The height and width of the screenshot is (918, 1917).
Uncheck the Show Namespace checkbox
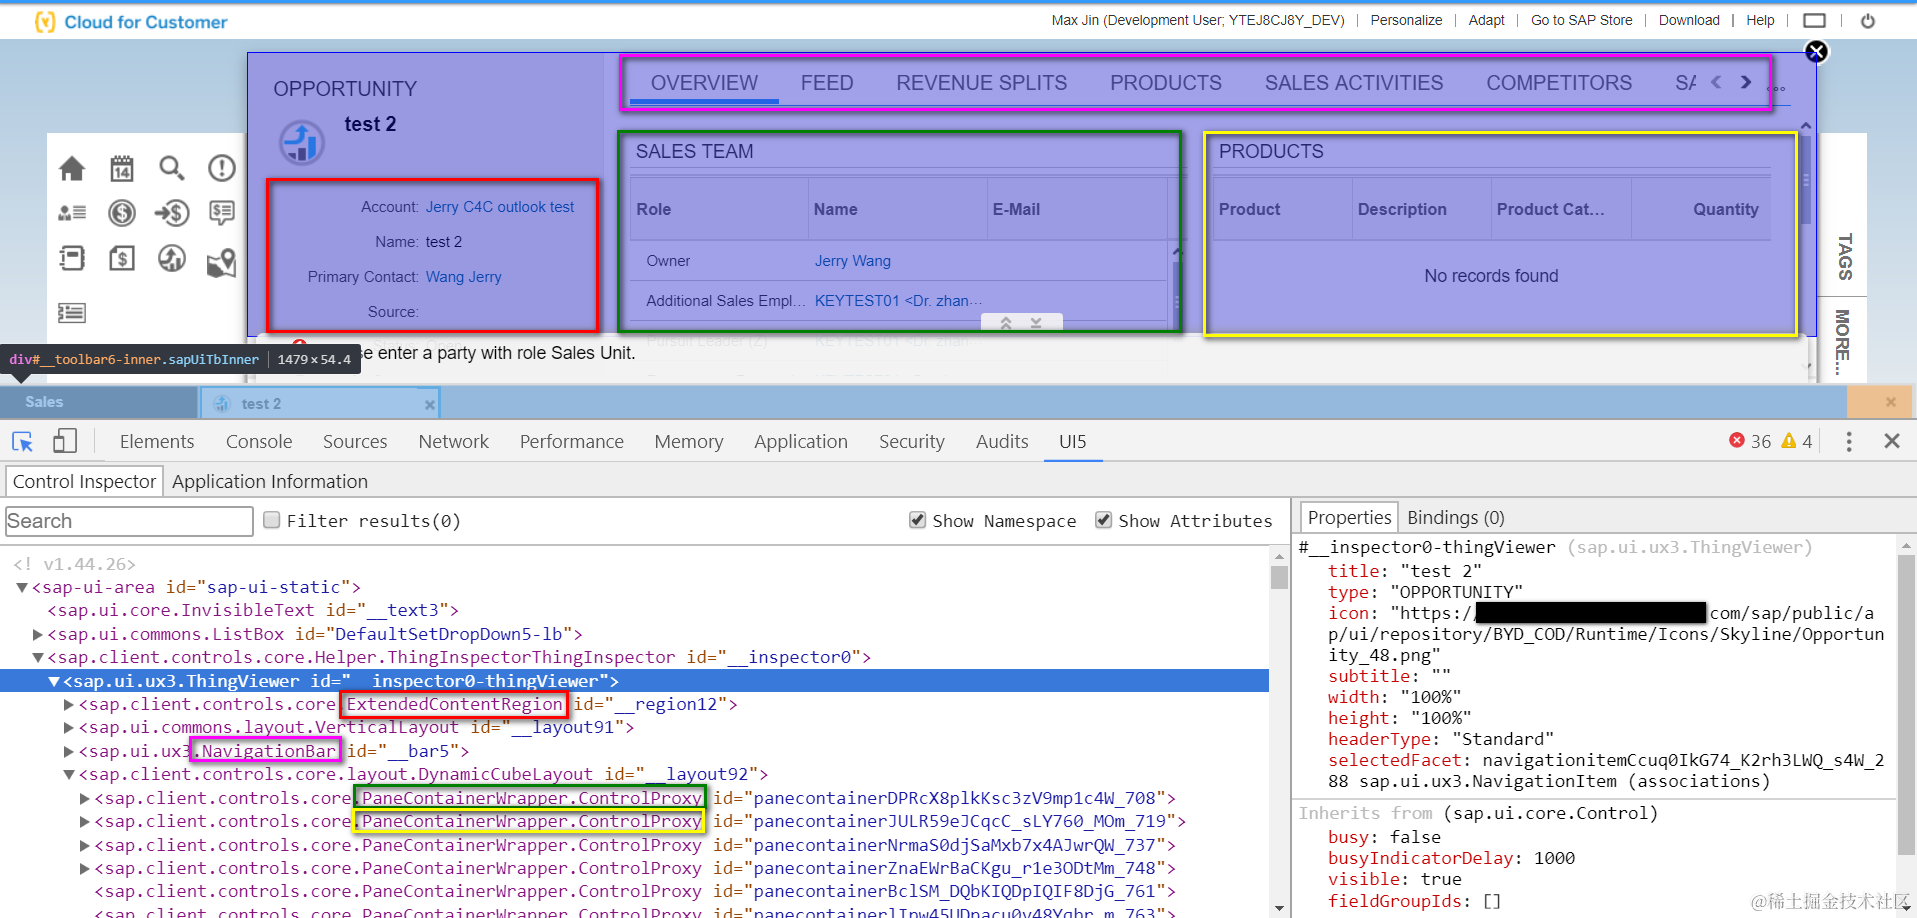click(917, 520)
